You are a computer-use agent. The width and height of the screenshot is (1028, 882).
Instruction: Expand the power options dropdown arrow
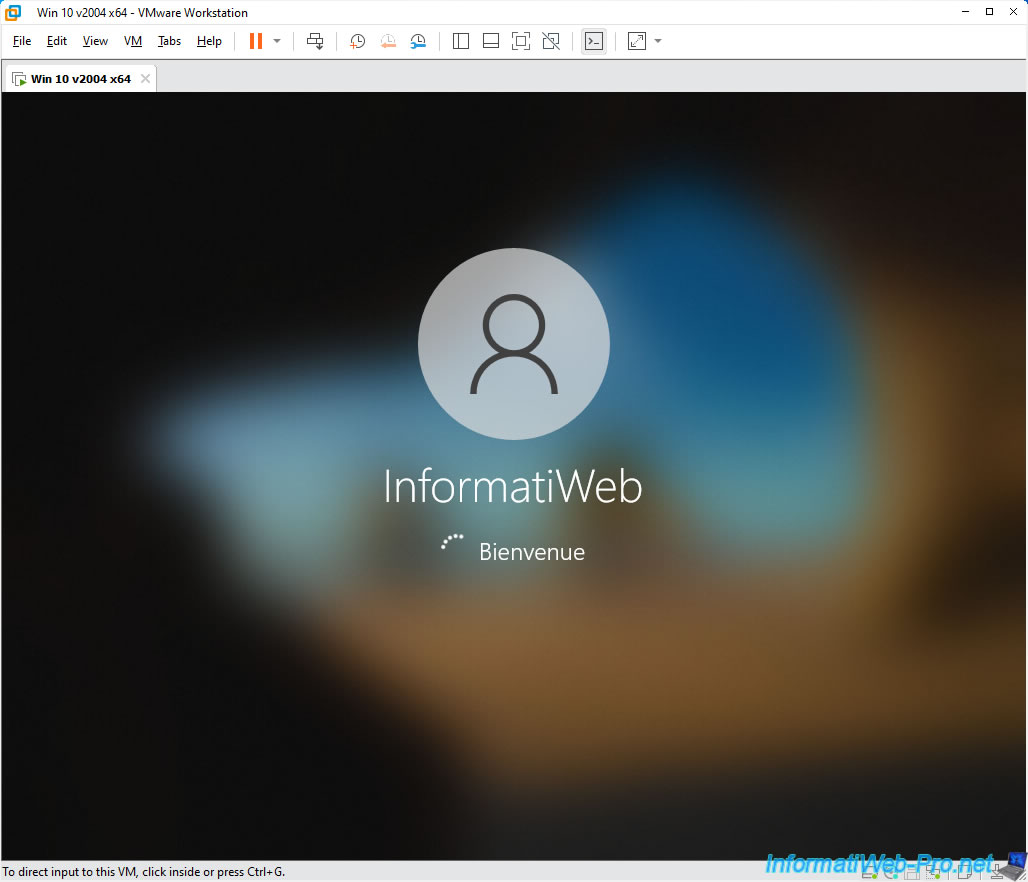[277, 41]
